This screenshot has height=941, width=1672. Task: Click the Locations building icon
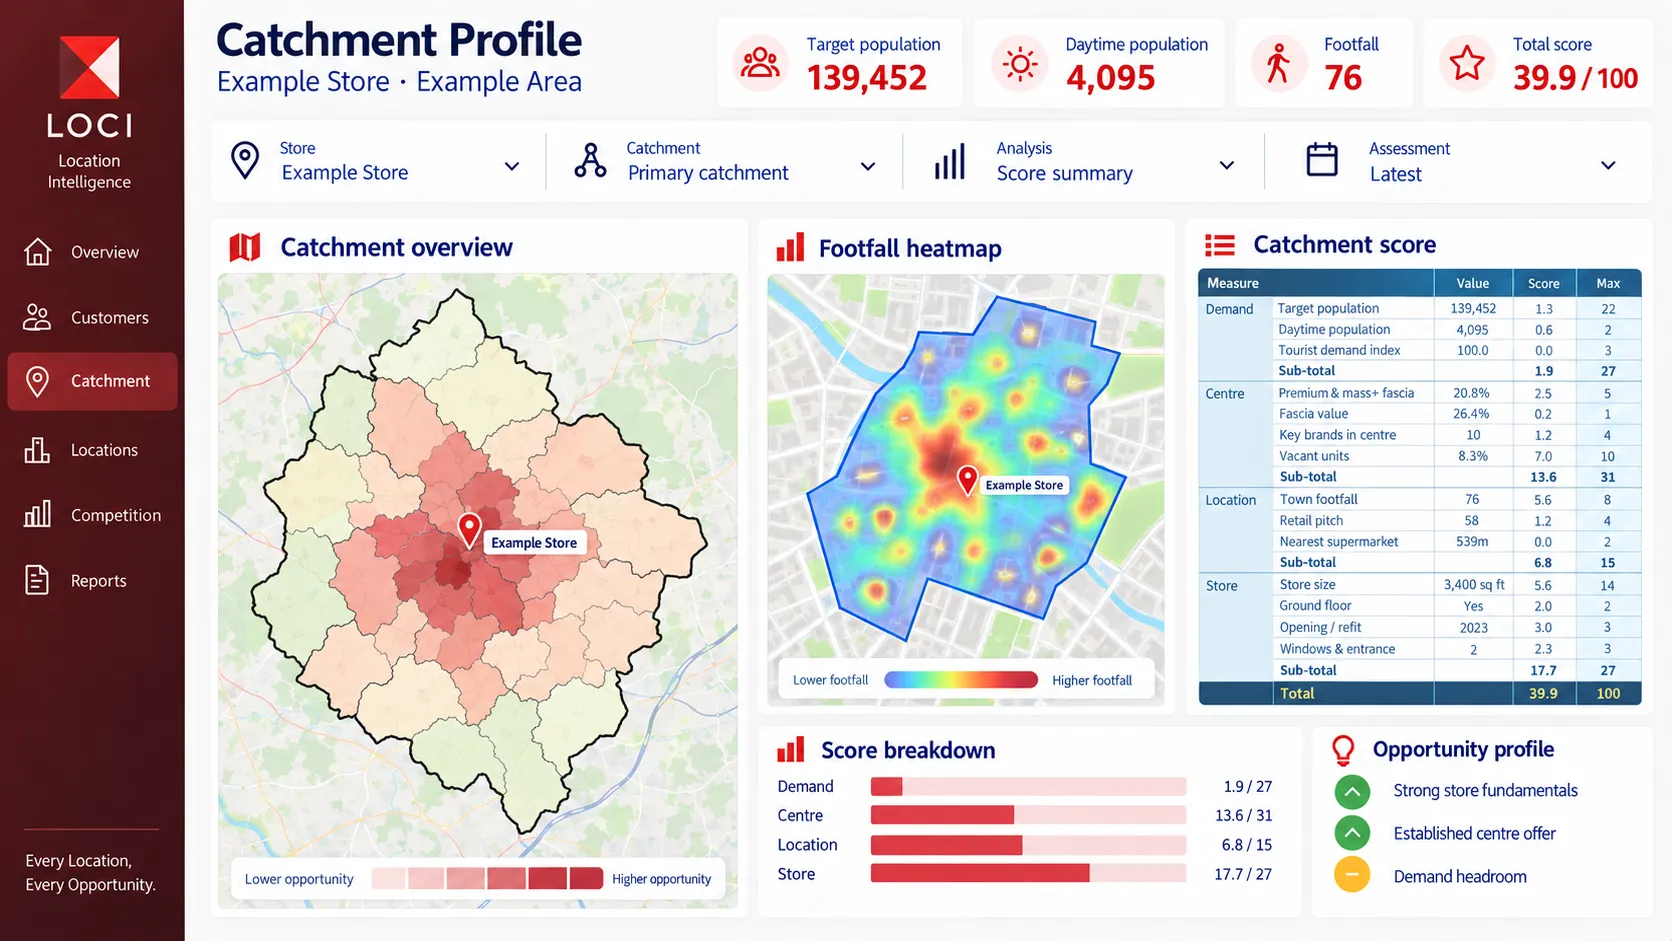pyautogui.click(x=37, y=450)
